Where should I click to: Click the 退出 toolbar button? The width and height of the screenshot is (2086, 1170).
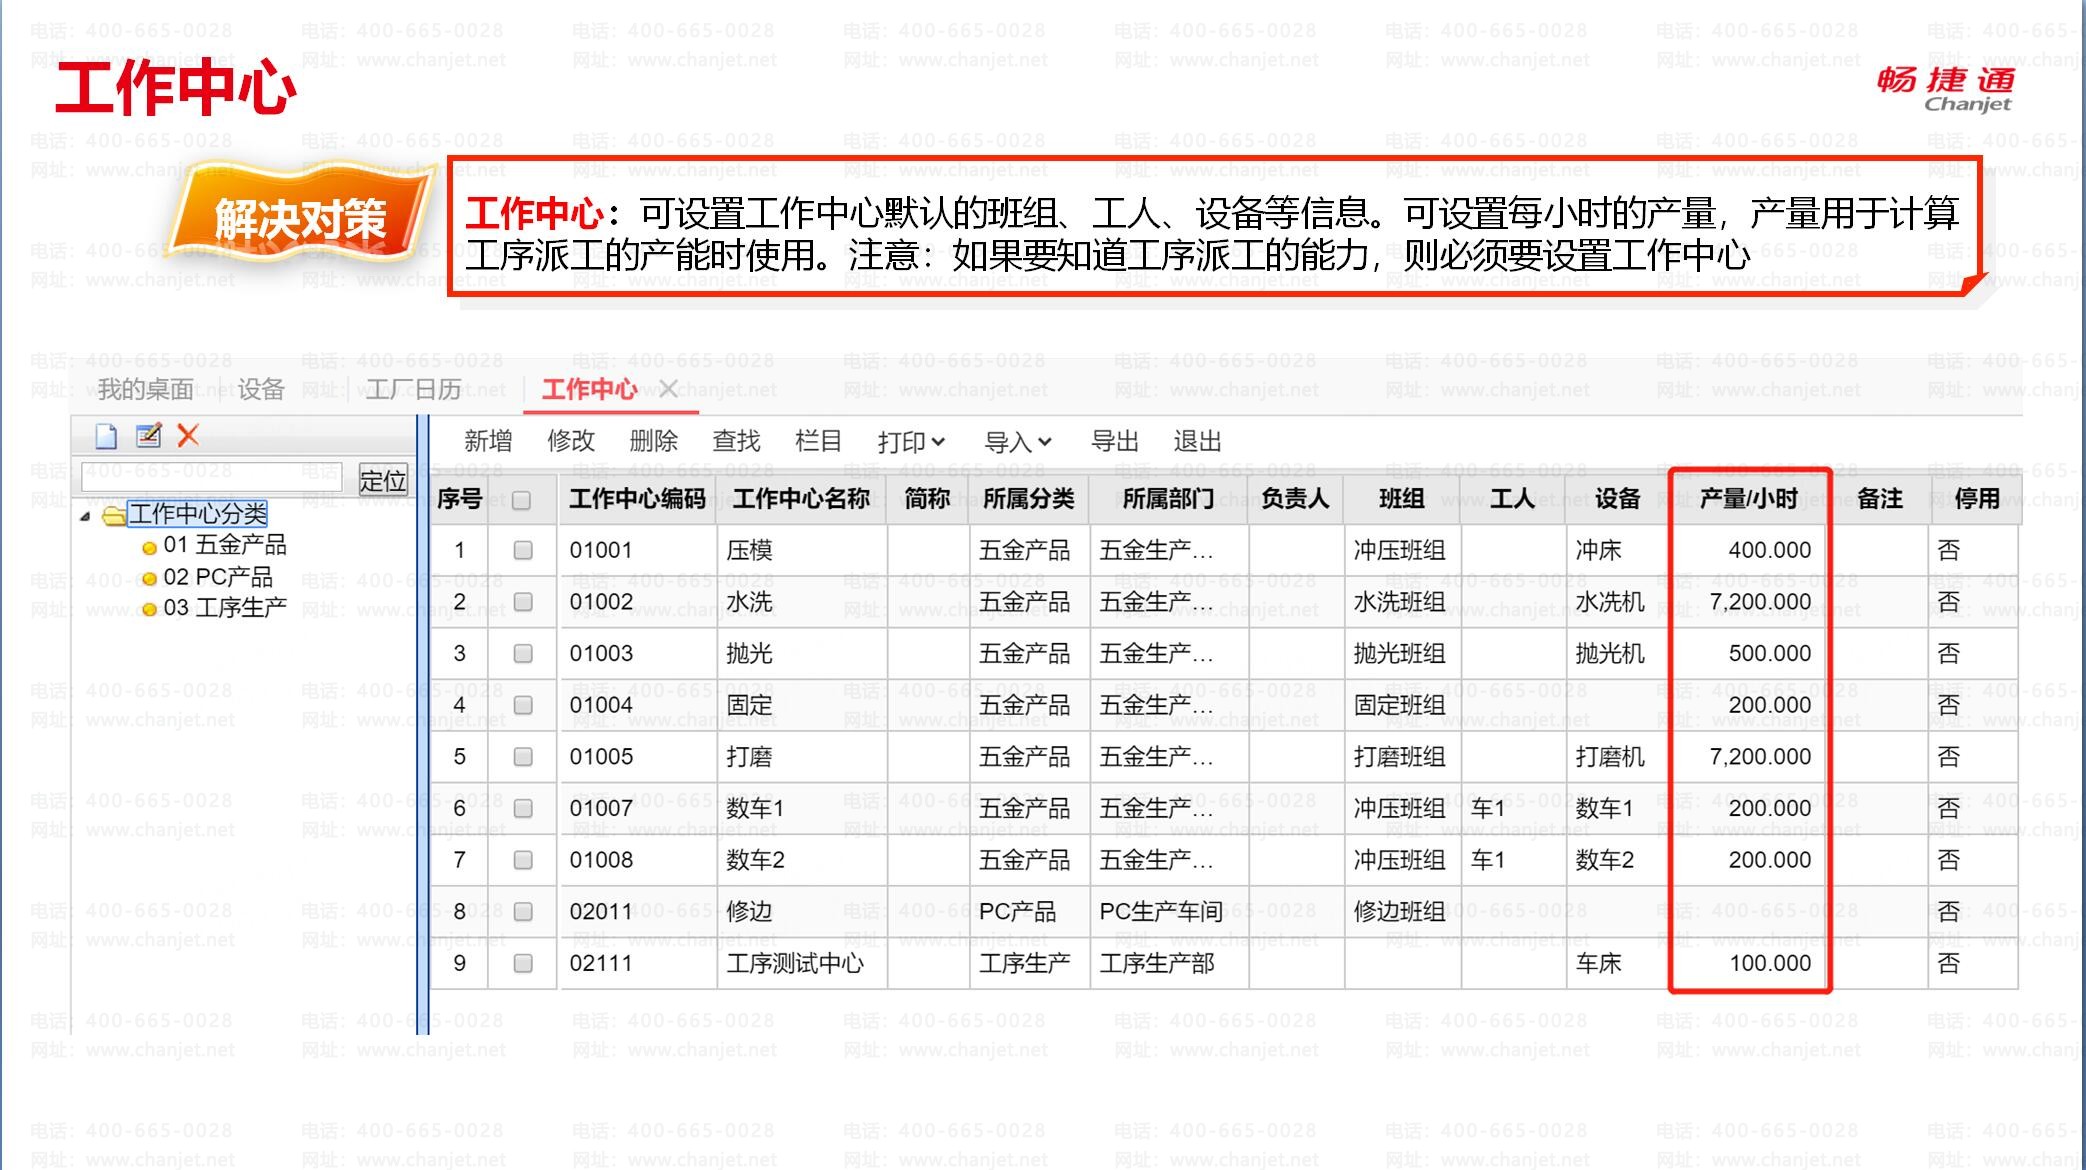[1198, 441]
